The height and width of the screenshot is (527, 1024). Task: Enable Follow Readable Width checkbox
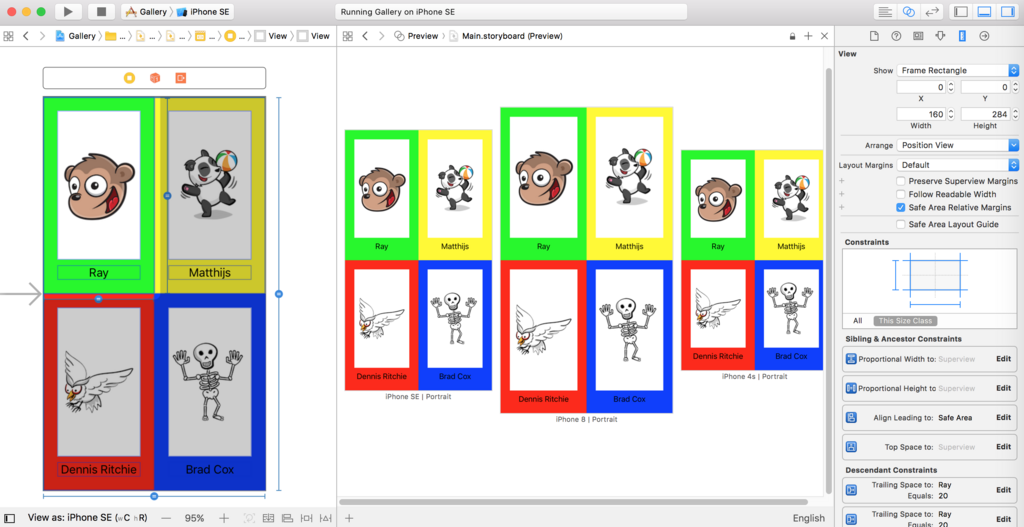pos(901,194)
